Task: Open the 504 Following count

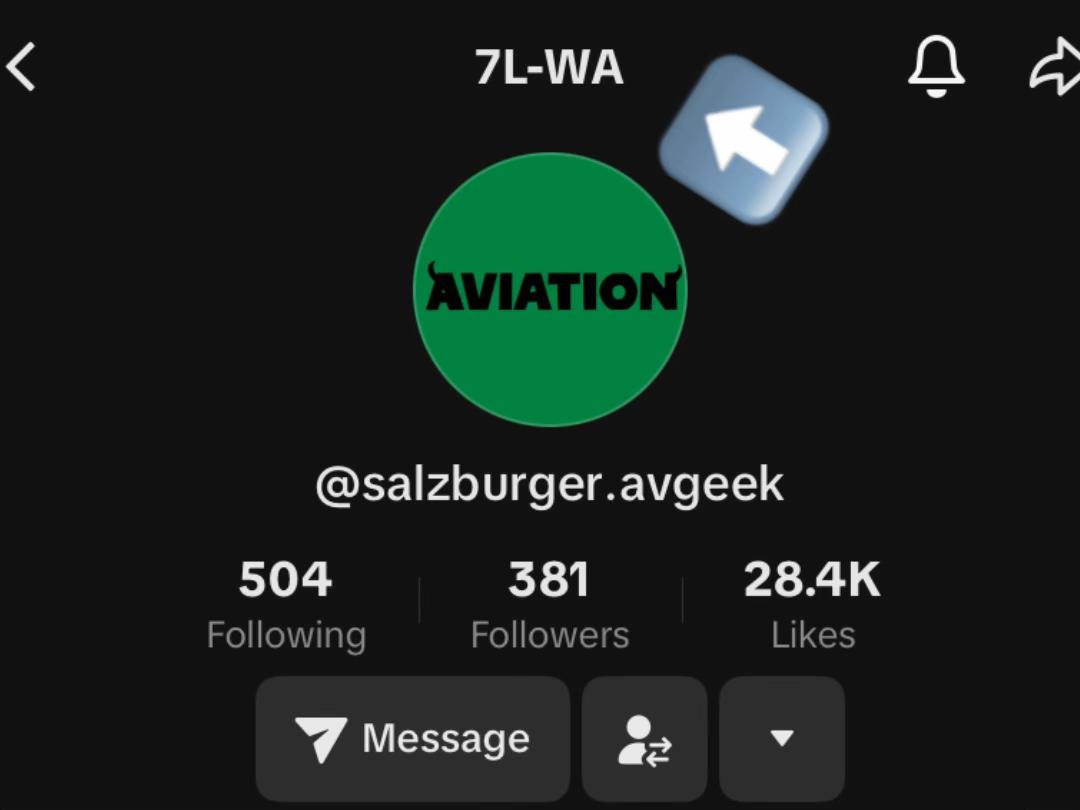Action: 286,579
